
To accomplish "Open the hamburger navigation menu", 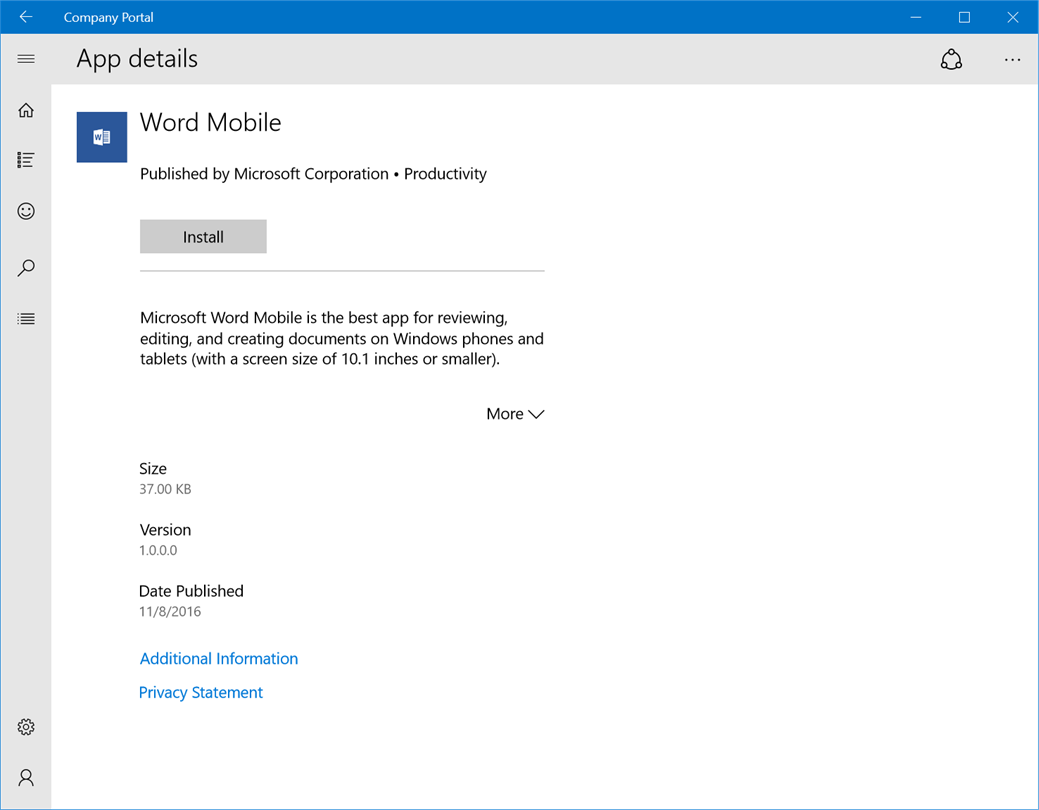I will pyautogui.click(x=26, y=59).
